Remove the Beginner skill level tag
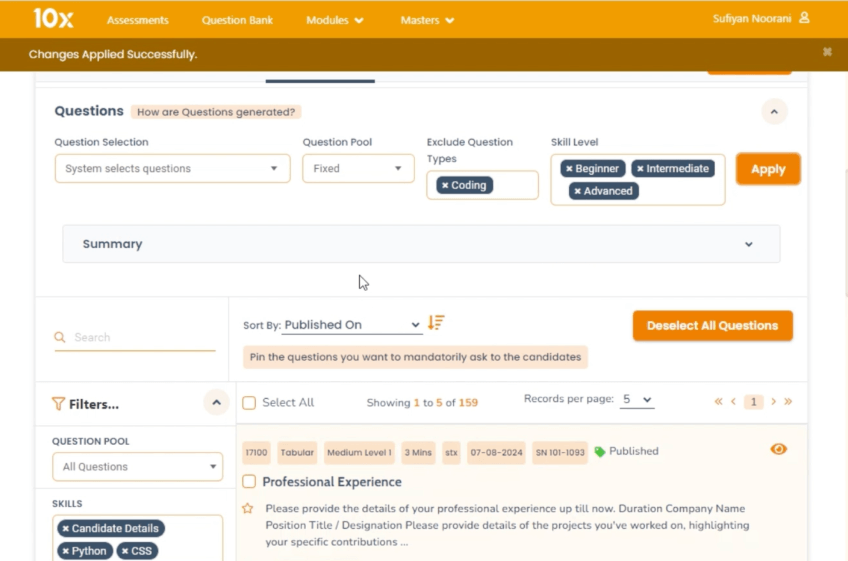The image size is (848, 561). point(569,169)
